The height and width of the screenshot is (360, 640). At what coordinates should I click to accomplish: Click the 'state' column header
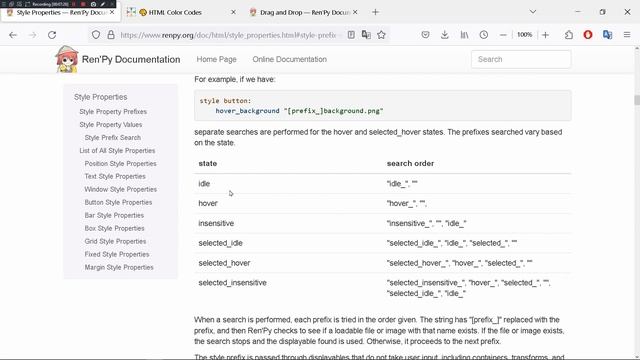coord(208,163)
